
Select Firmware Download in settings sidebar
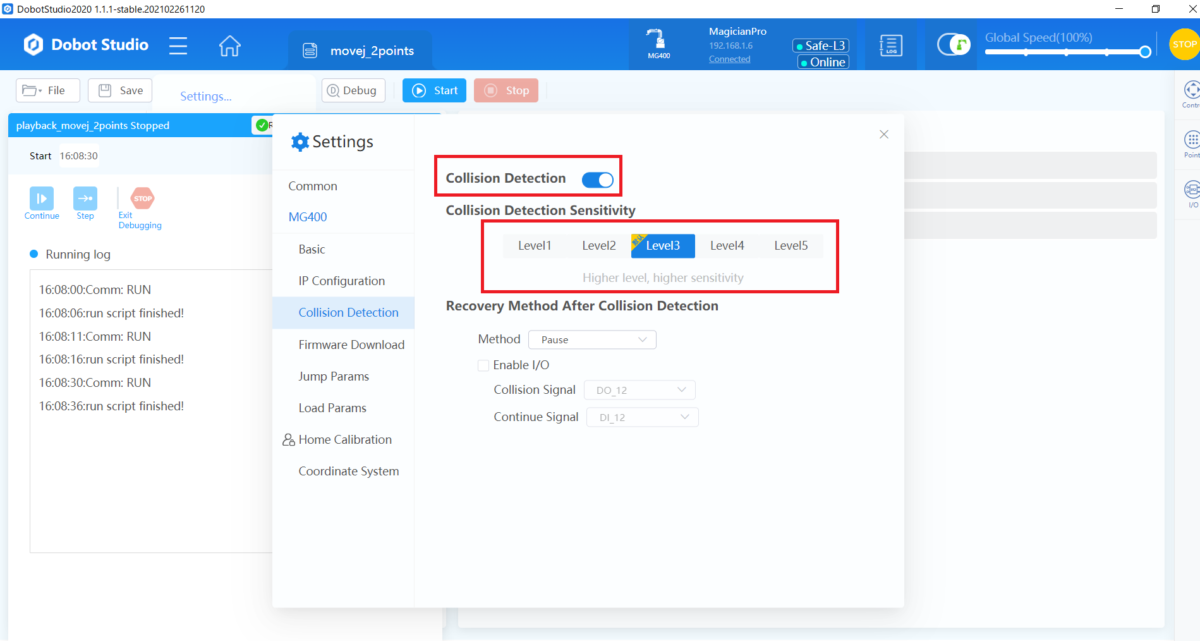tap(351, 345)
